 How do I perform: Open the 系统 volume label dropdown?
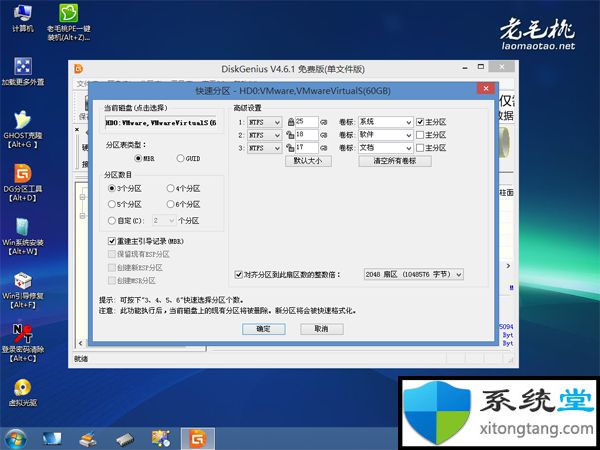coord(386,122)
